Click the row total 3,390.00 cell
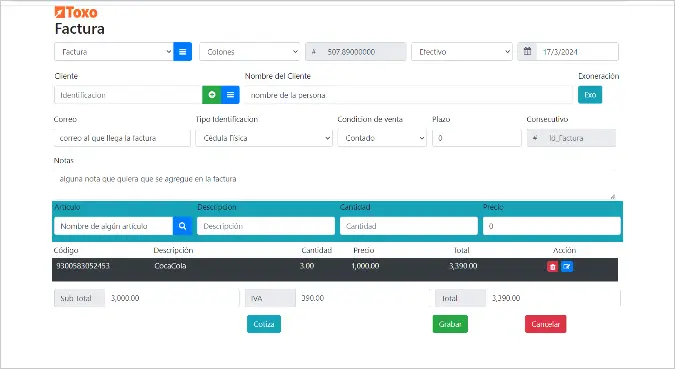Viewport: 675px width, 369px height. tap(463, 266)
